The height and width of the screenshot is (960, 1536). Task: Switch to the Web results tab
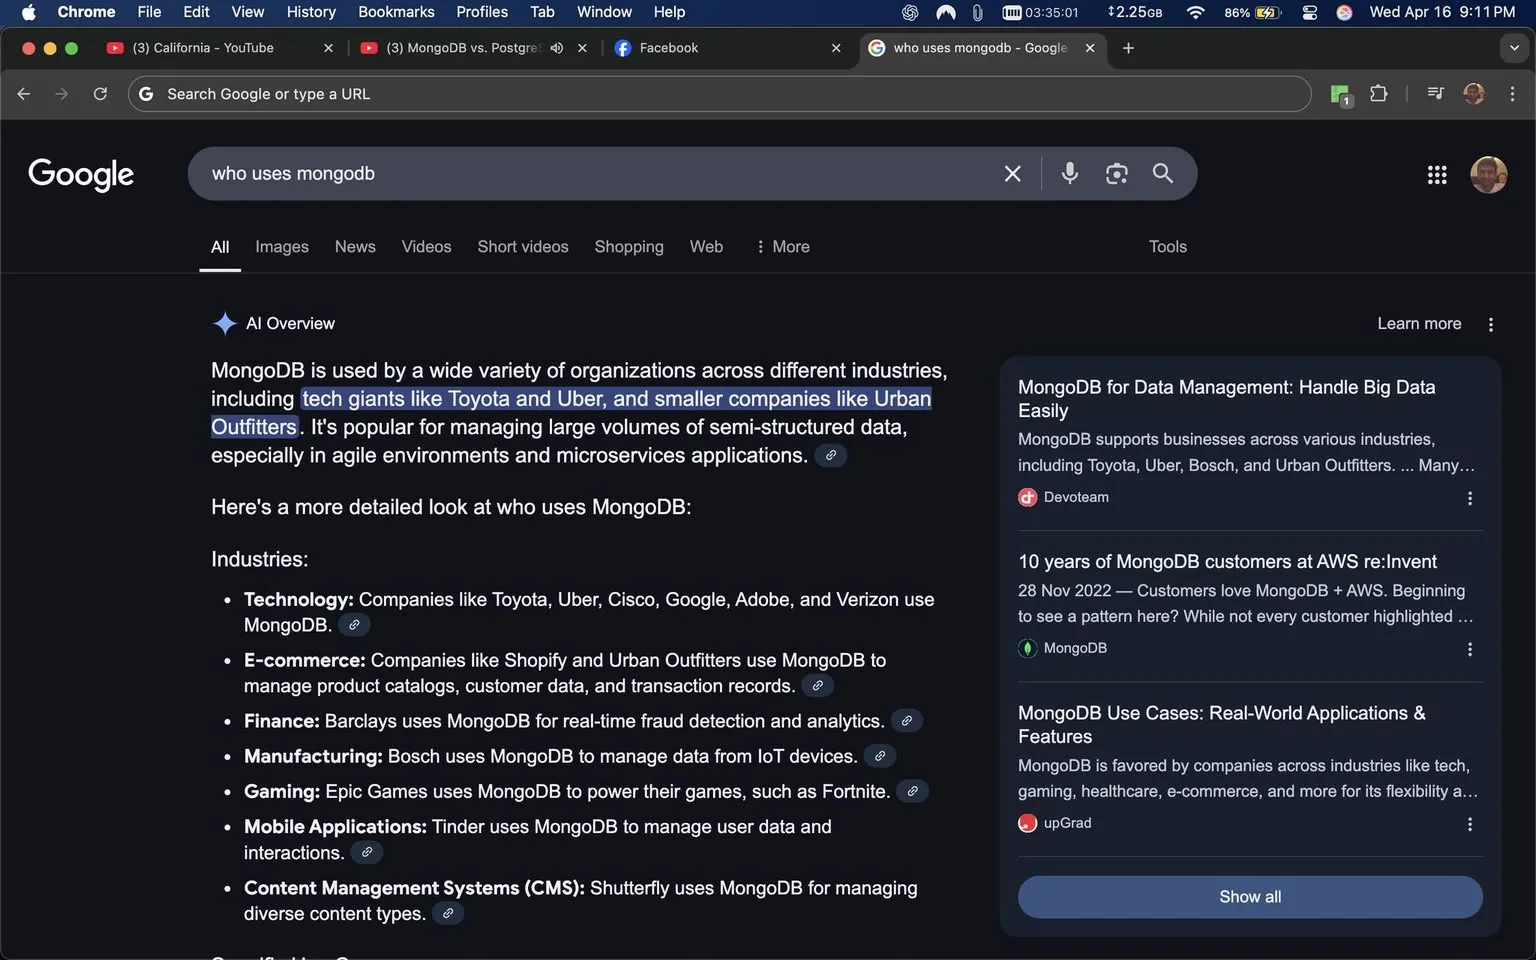coord(706,247)
